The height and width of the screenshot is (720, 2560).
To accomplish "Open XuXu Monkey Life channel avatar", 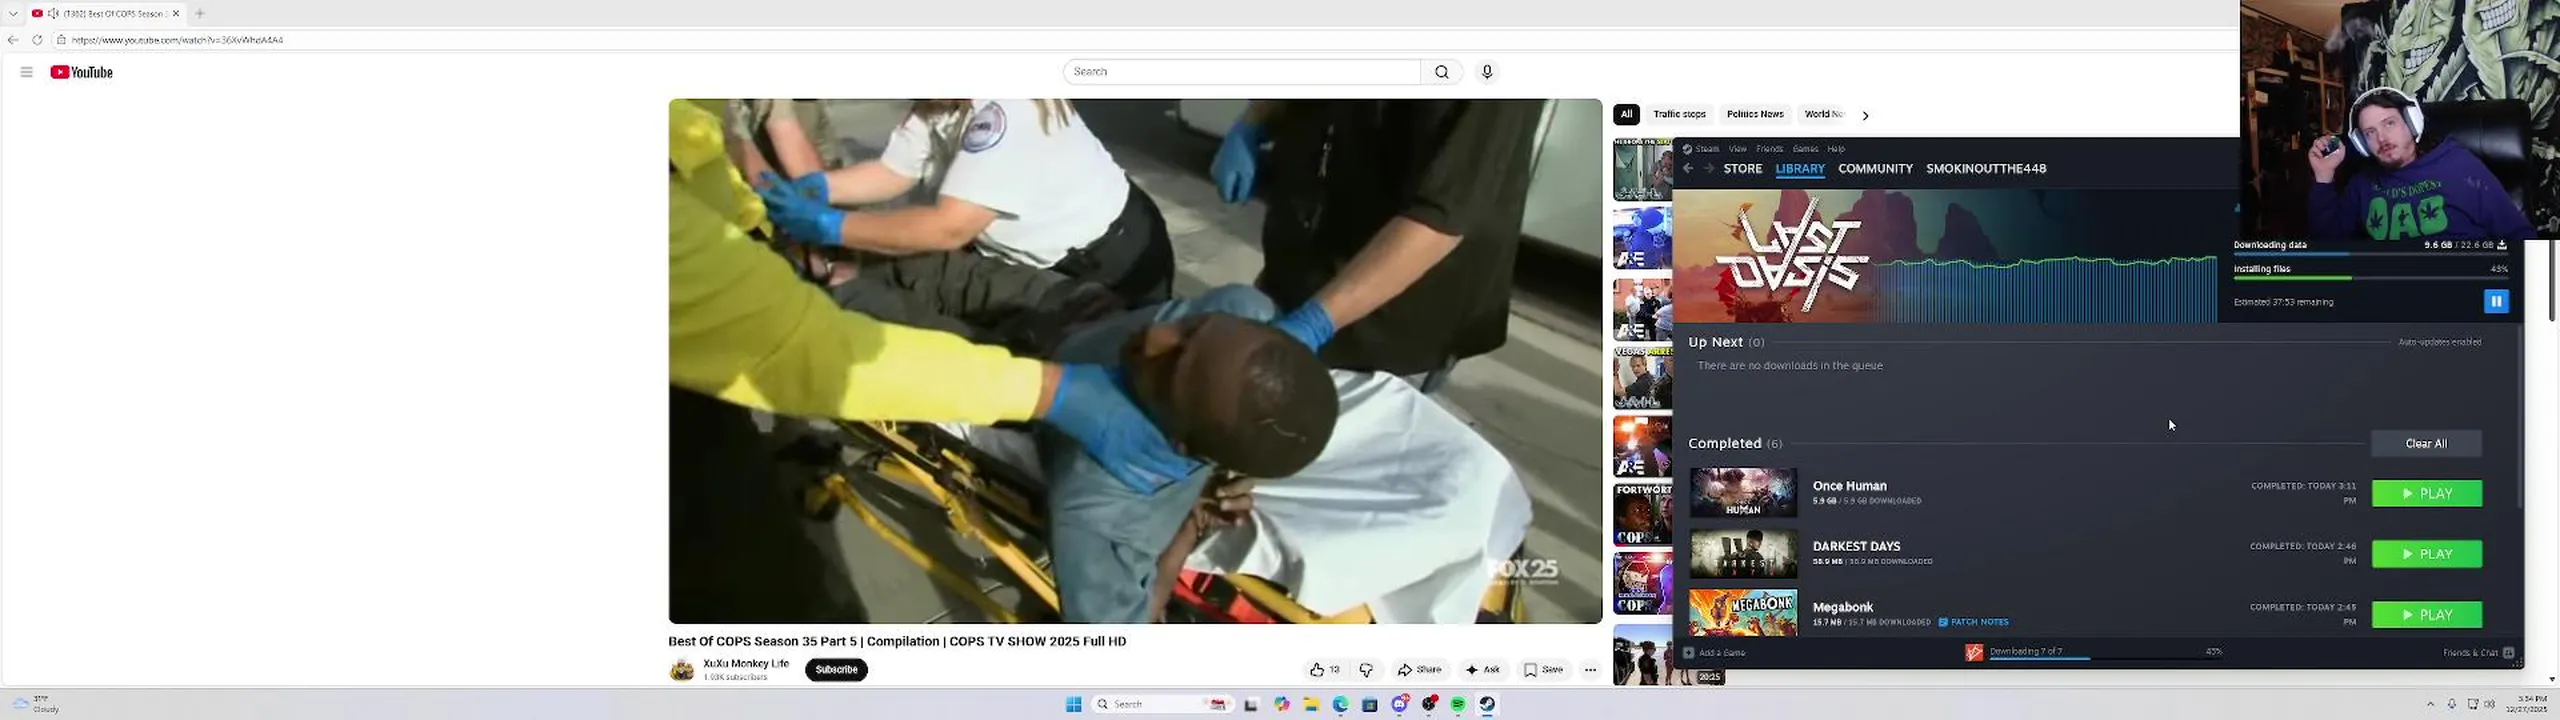I will pos(682,670).
